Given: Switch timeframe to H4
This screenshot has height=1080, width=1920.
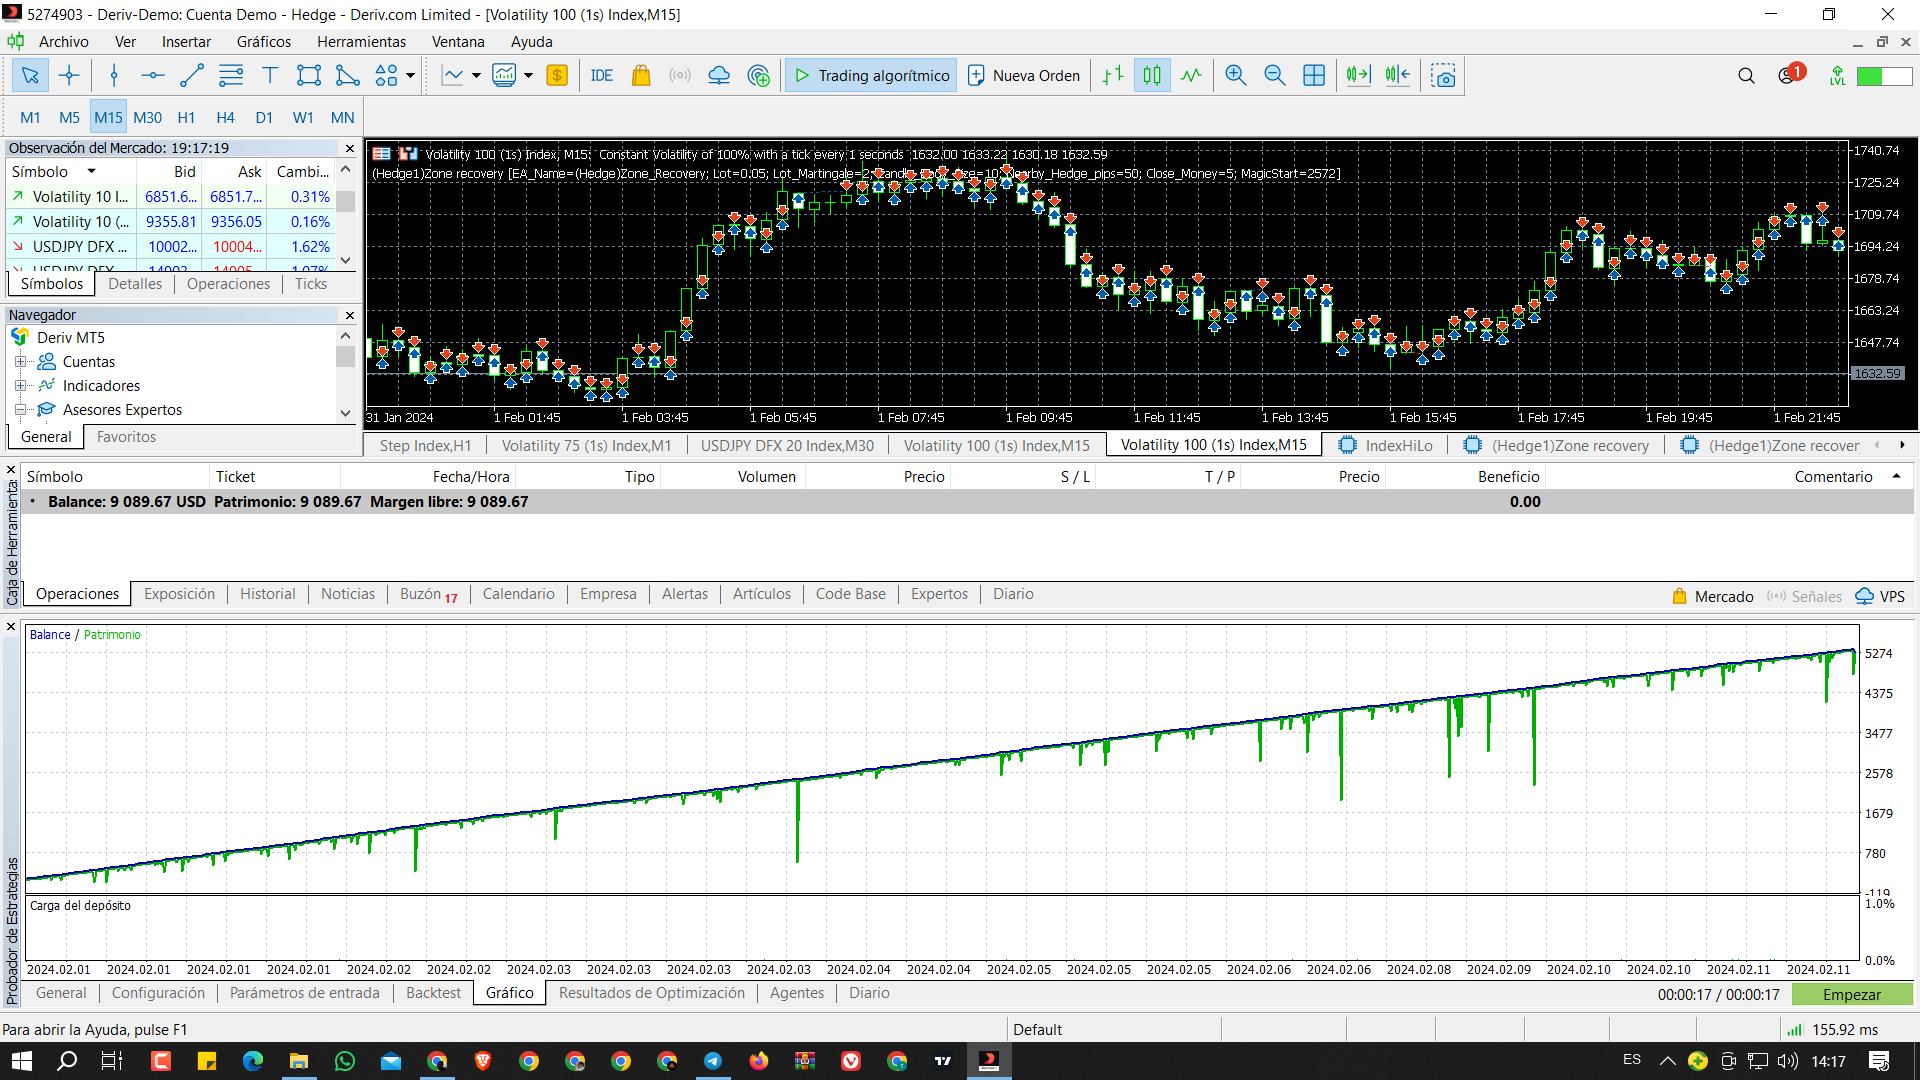Looking at the screenshot, I should click(225, 118).
